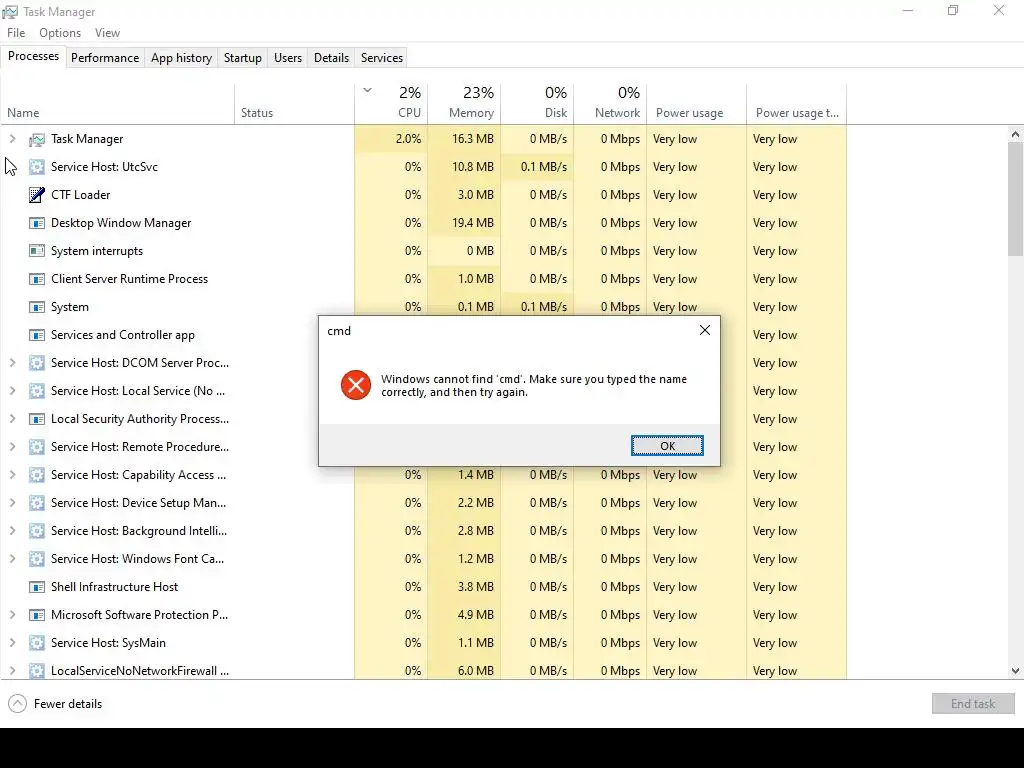Sort processes by Memory column
Viewport: 1024px width, 768px height.
coord(464,103)
